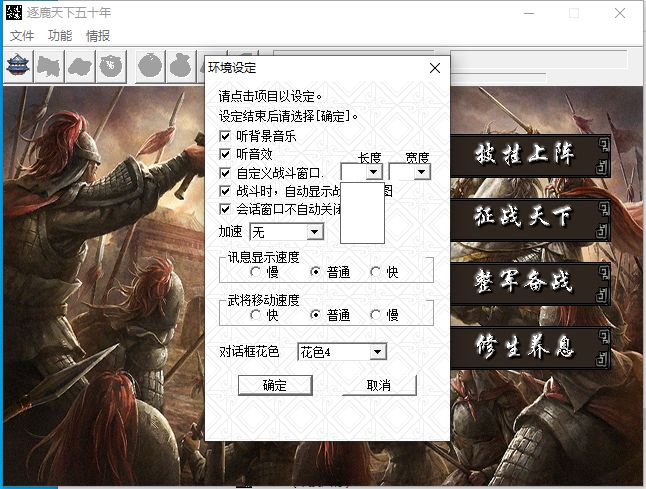Close the 环境设定 dialog with X
This screenshot has width=646, height=489.
pos(434,68)
